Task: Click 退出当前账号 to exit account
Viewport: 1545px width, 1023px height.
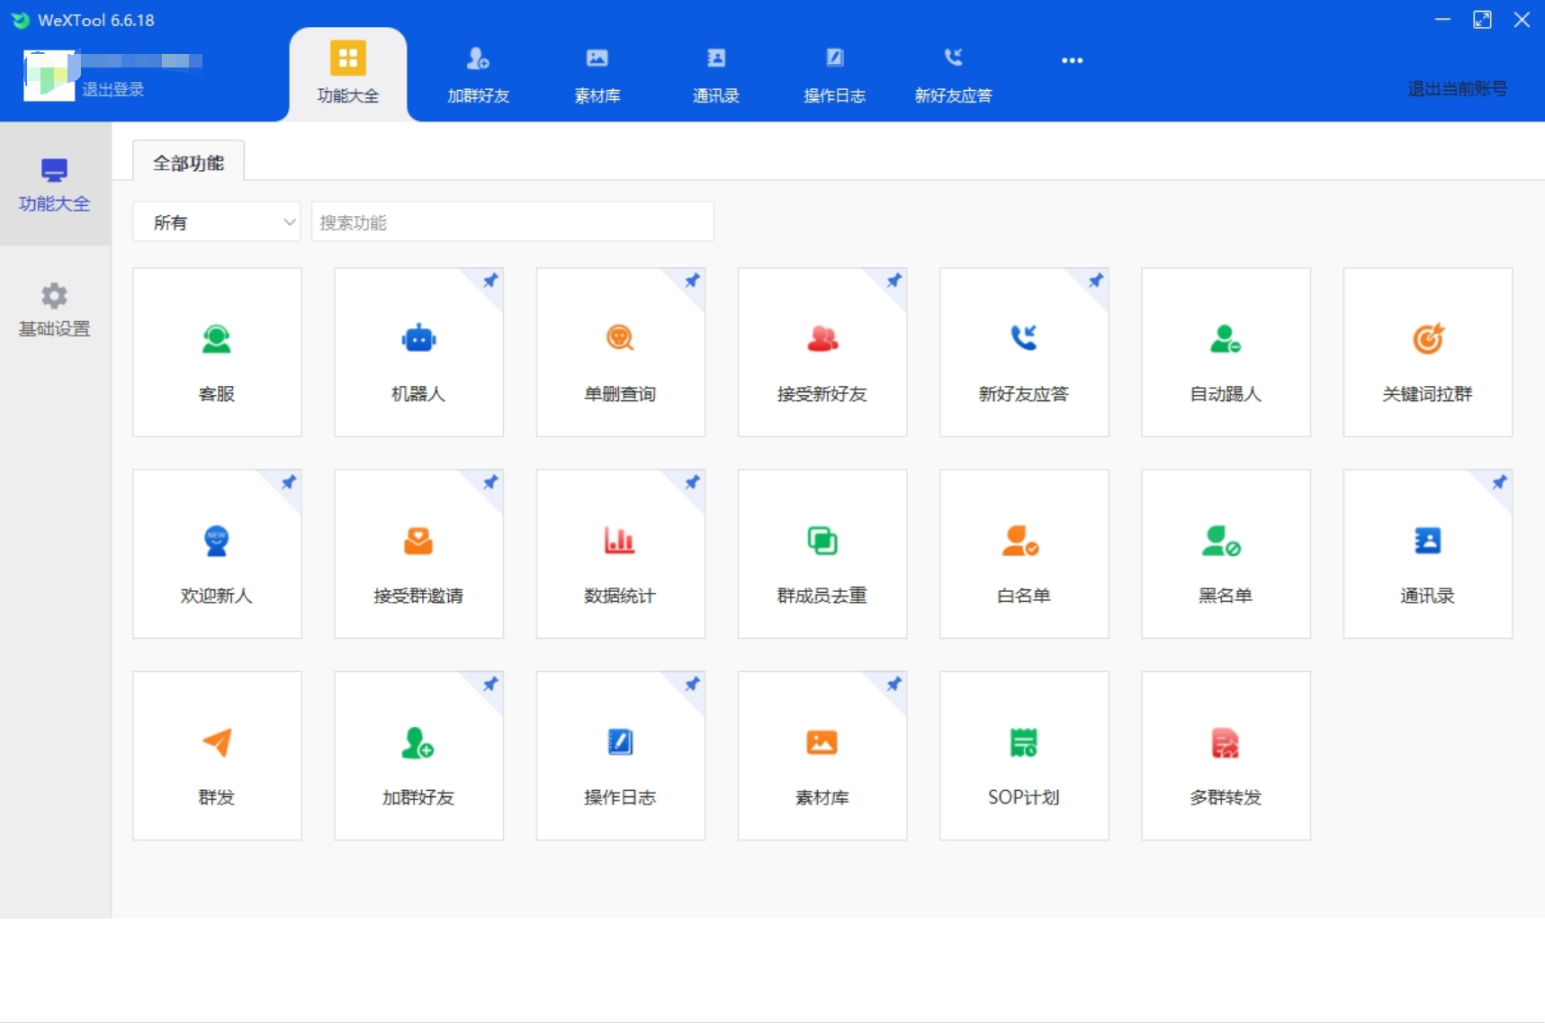Action: coord(1456,89)
